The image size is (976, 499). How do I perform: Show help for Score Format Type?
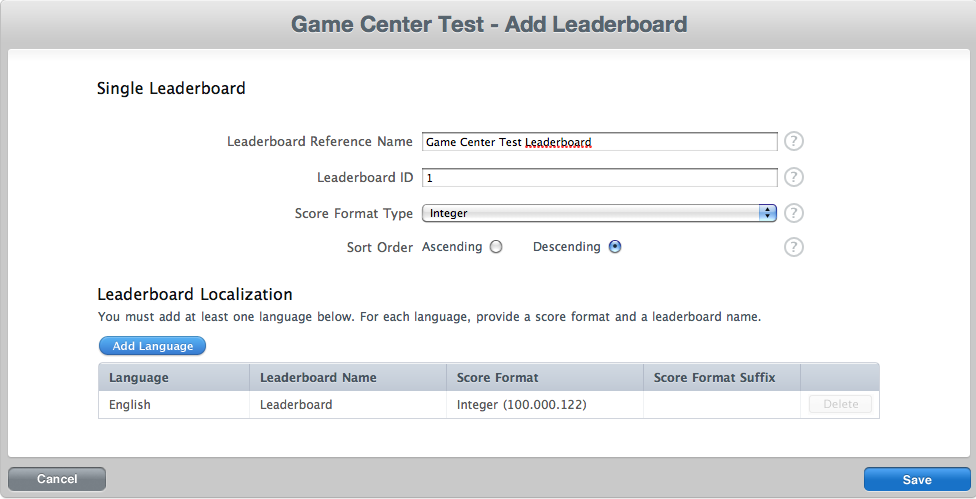[793, 213]
